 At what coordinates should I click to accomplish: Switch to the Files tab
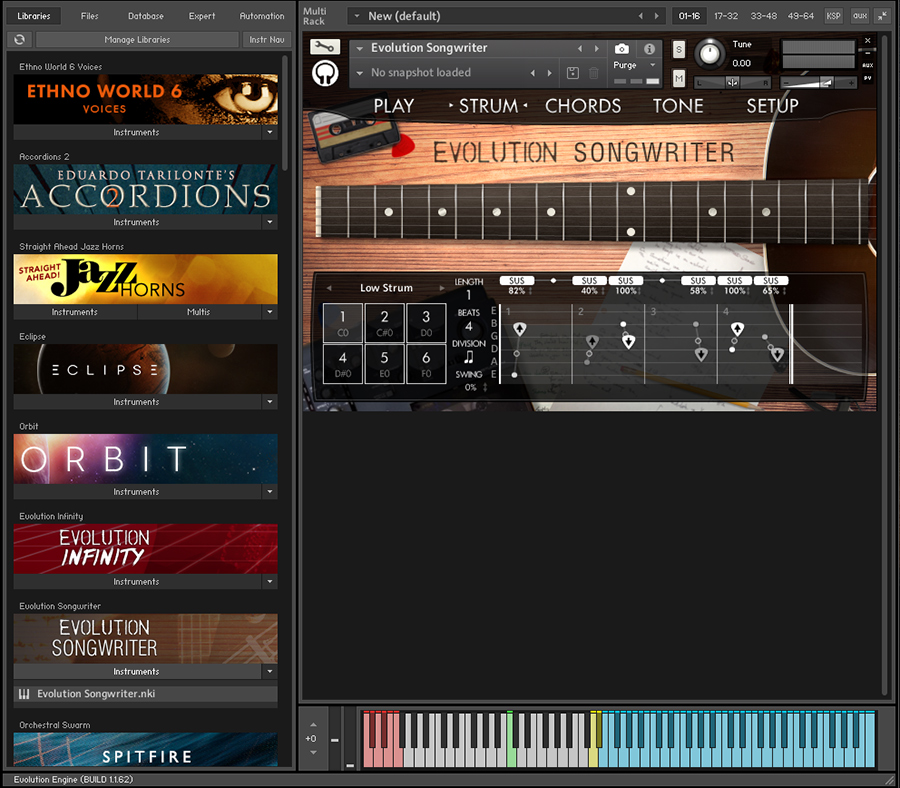point(90,16)
